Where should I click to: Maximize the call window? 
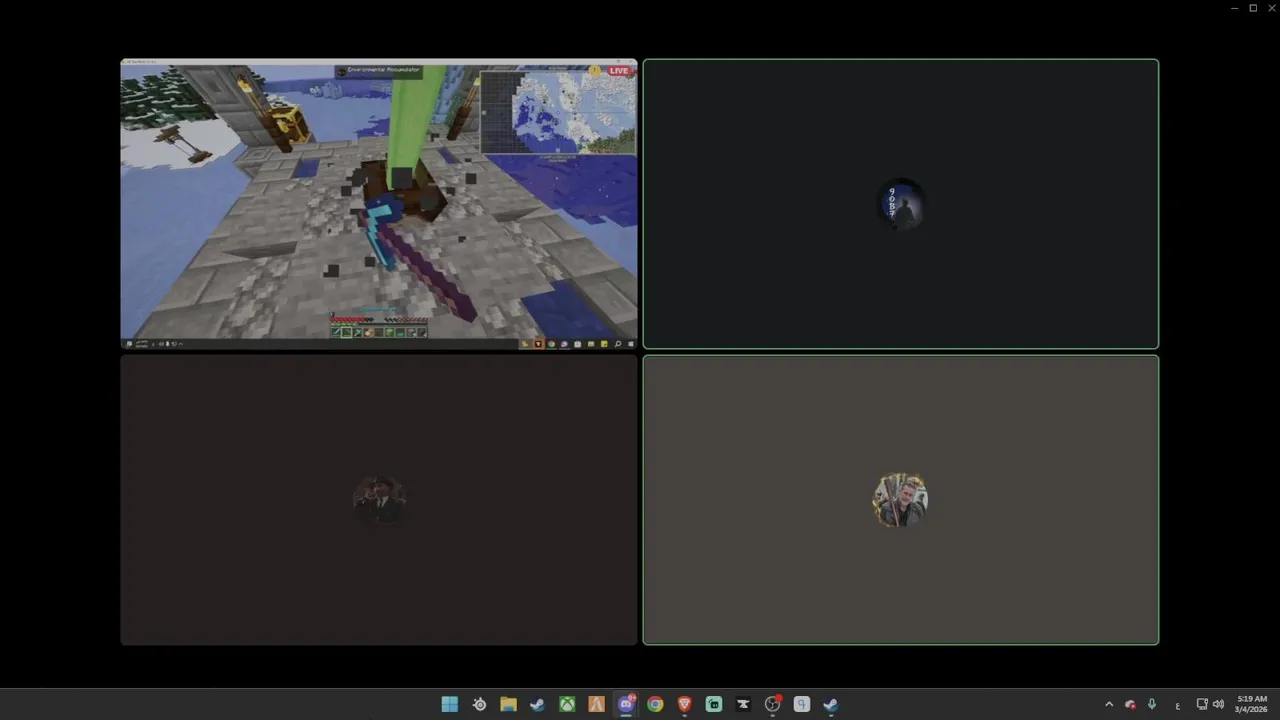[1253, 8]
